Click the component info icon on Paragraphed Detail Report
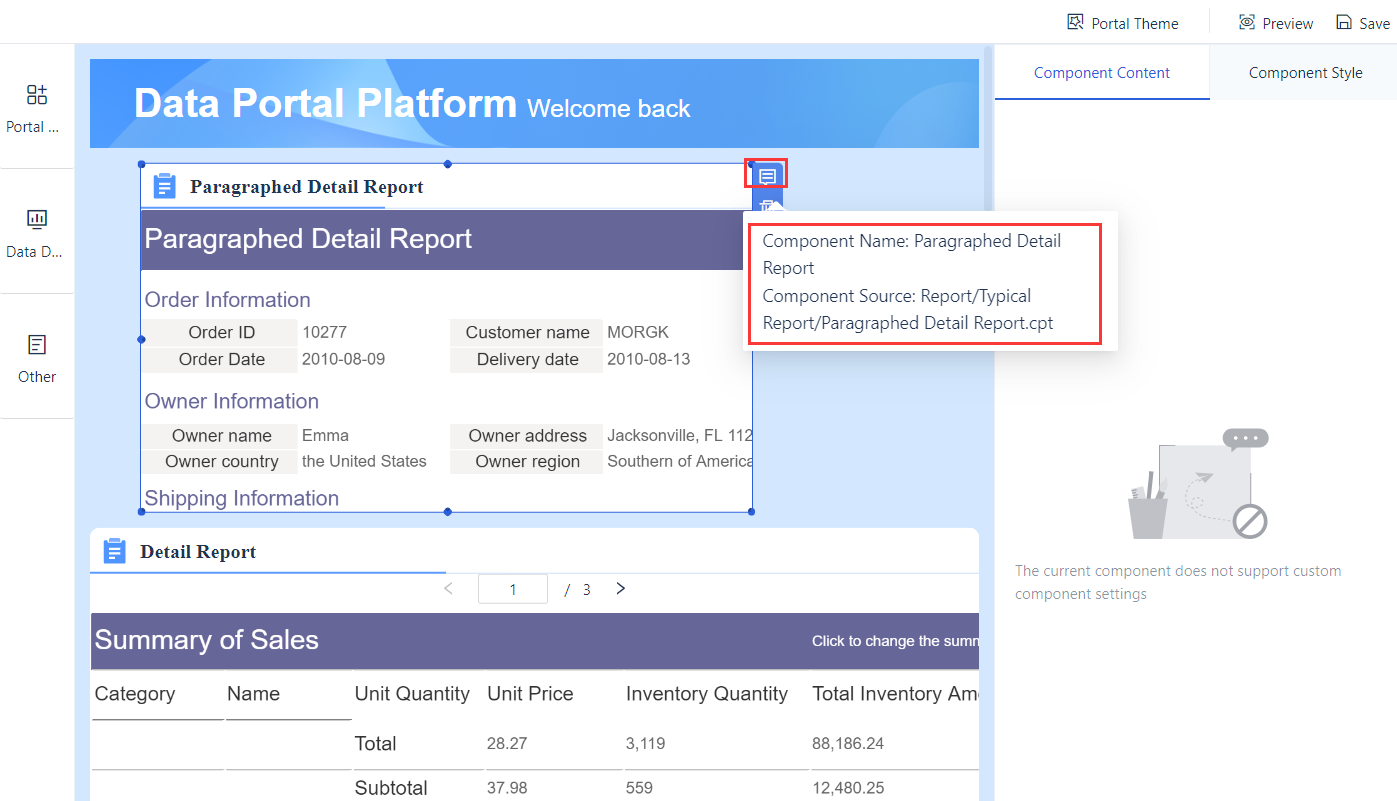 [766, 173]
